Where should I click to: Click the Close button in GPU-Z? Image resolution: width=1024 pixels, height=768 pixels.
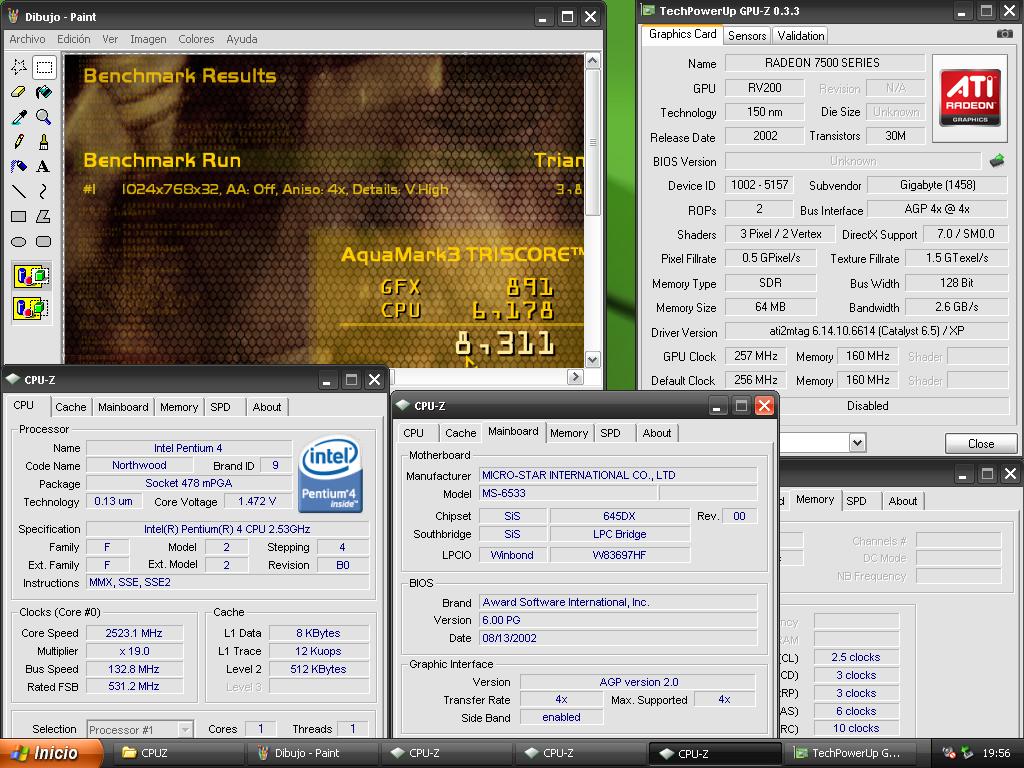point(981,443)
